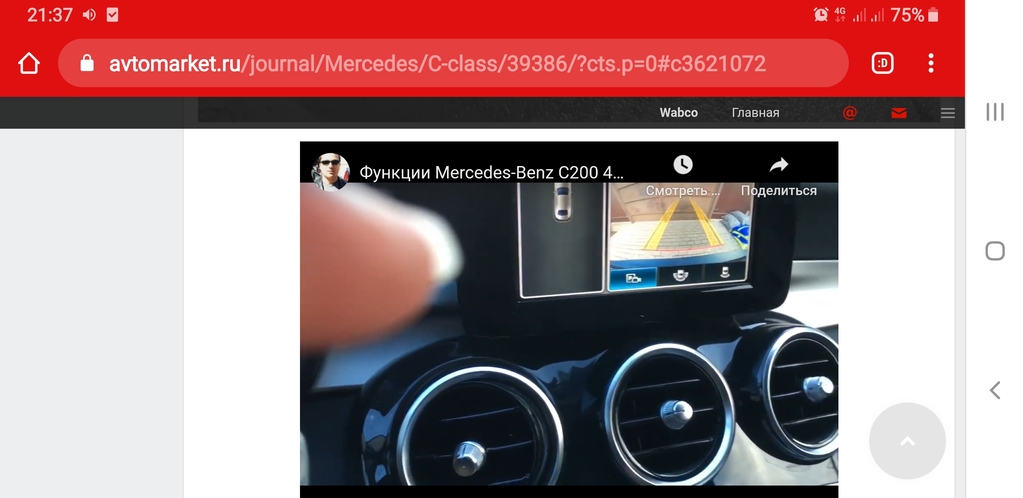
Task: Open video title Функции Mercedes-Benz C200
Action: point(491,172)
